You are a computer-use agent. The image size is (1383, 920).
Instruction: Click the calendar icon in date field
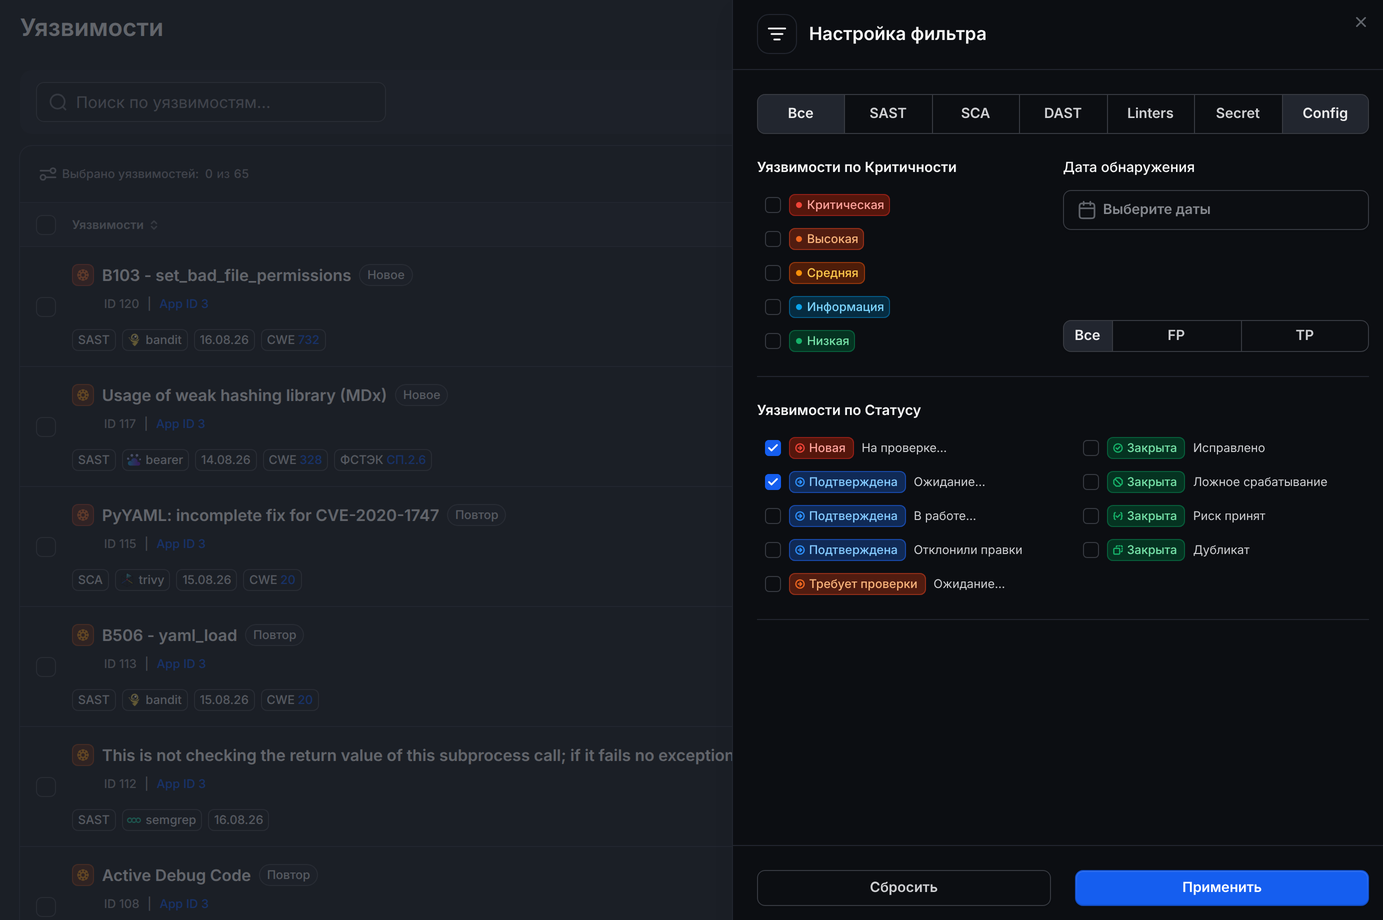click(x=1087, y=210)
